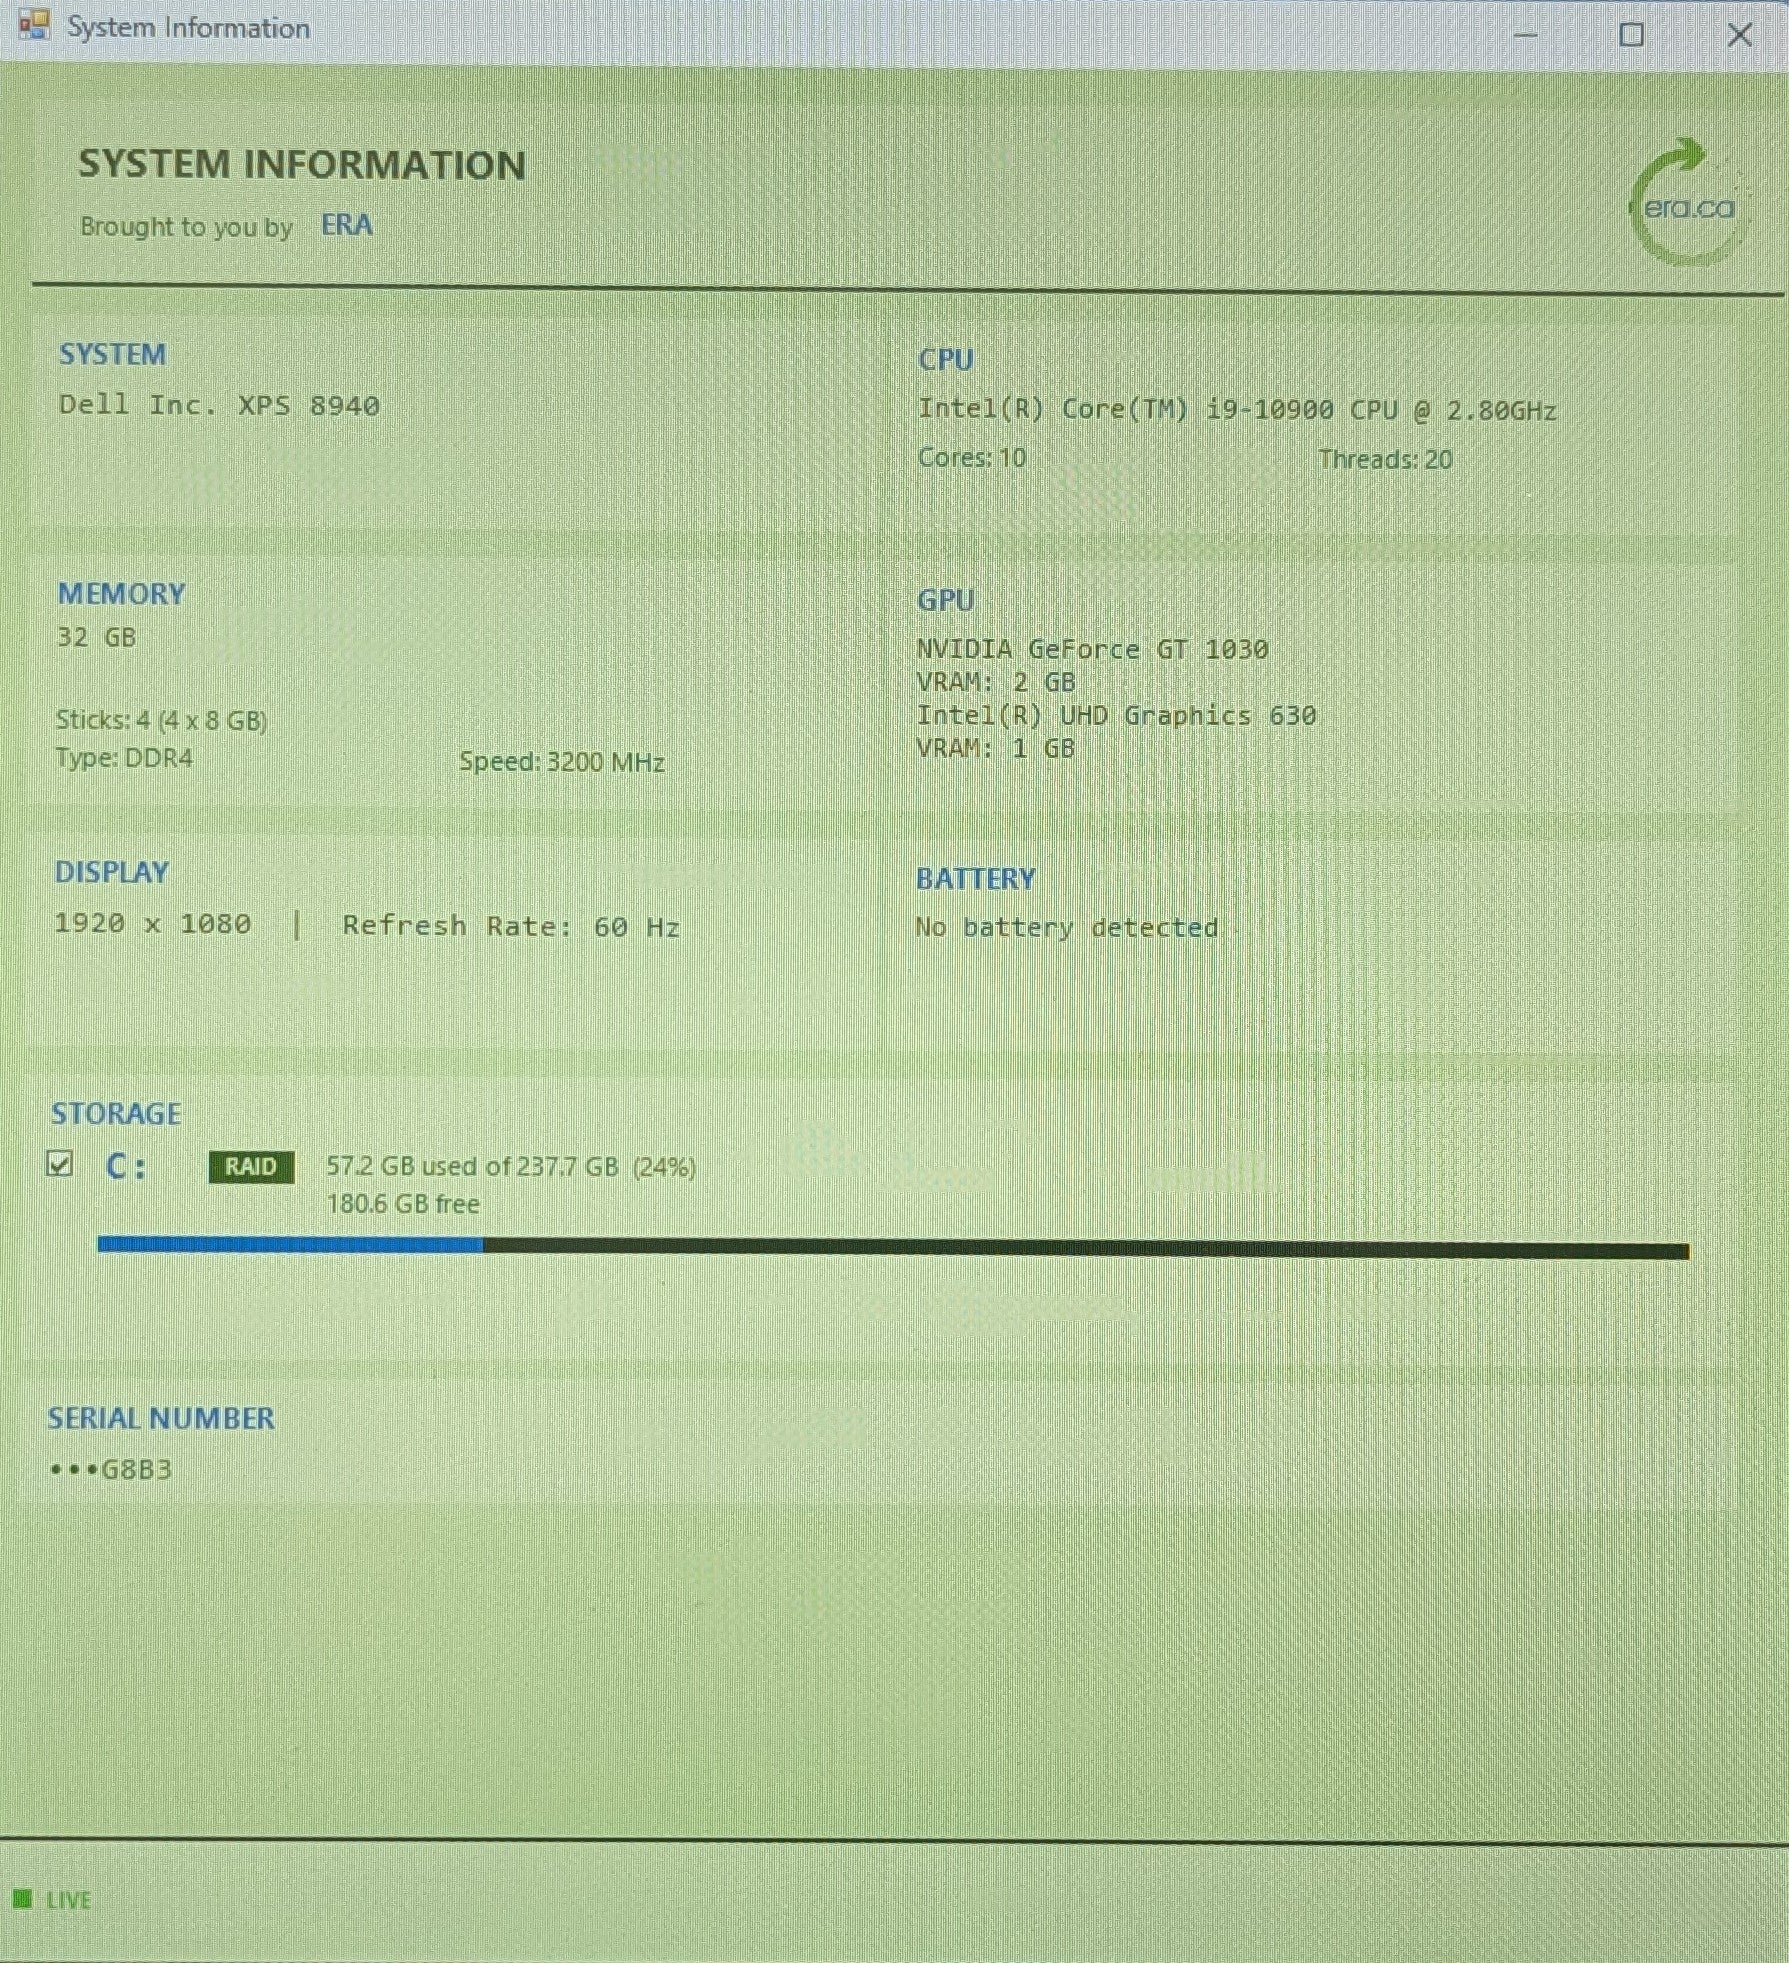Click the serial number '•••G8B3'

pyautogui.click(x=110, y=1469)
